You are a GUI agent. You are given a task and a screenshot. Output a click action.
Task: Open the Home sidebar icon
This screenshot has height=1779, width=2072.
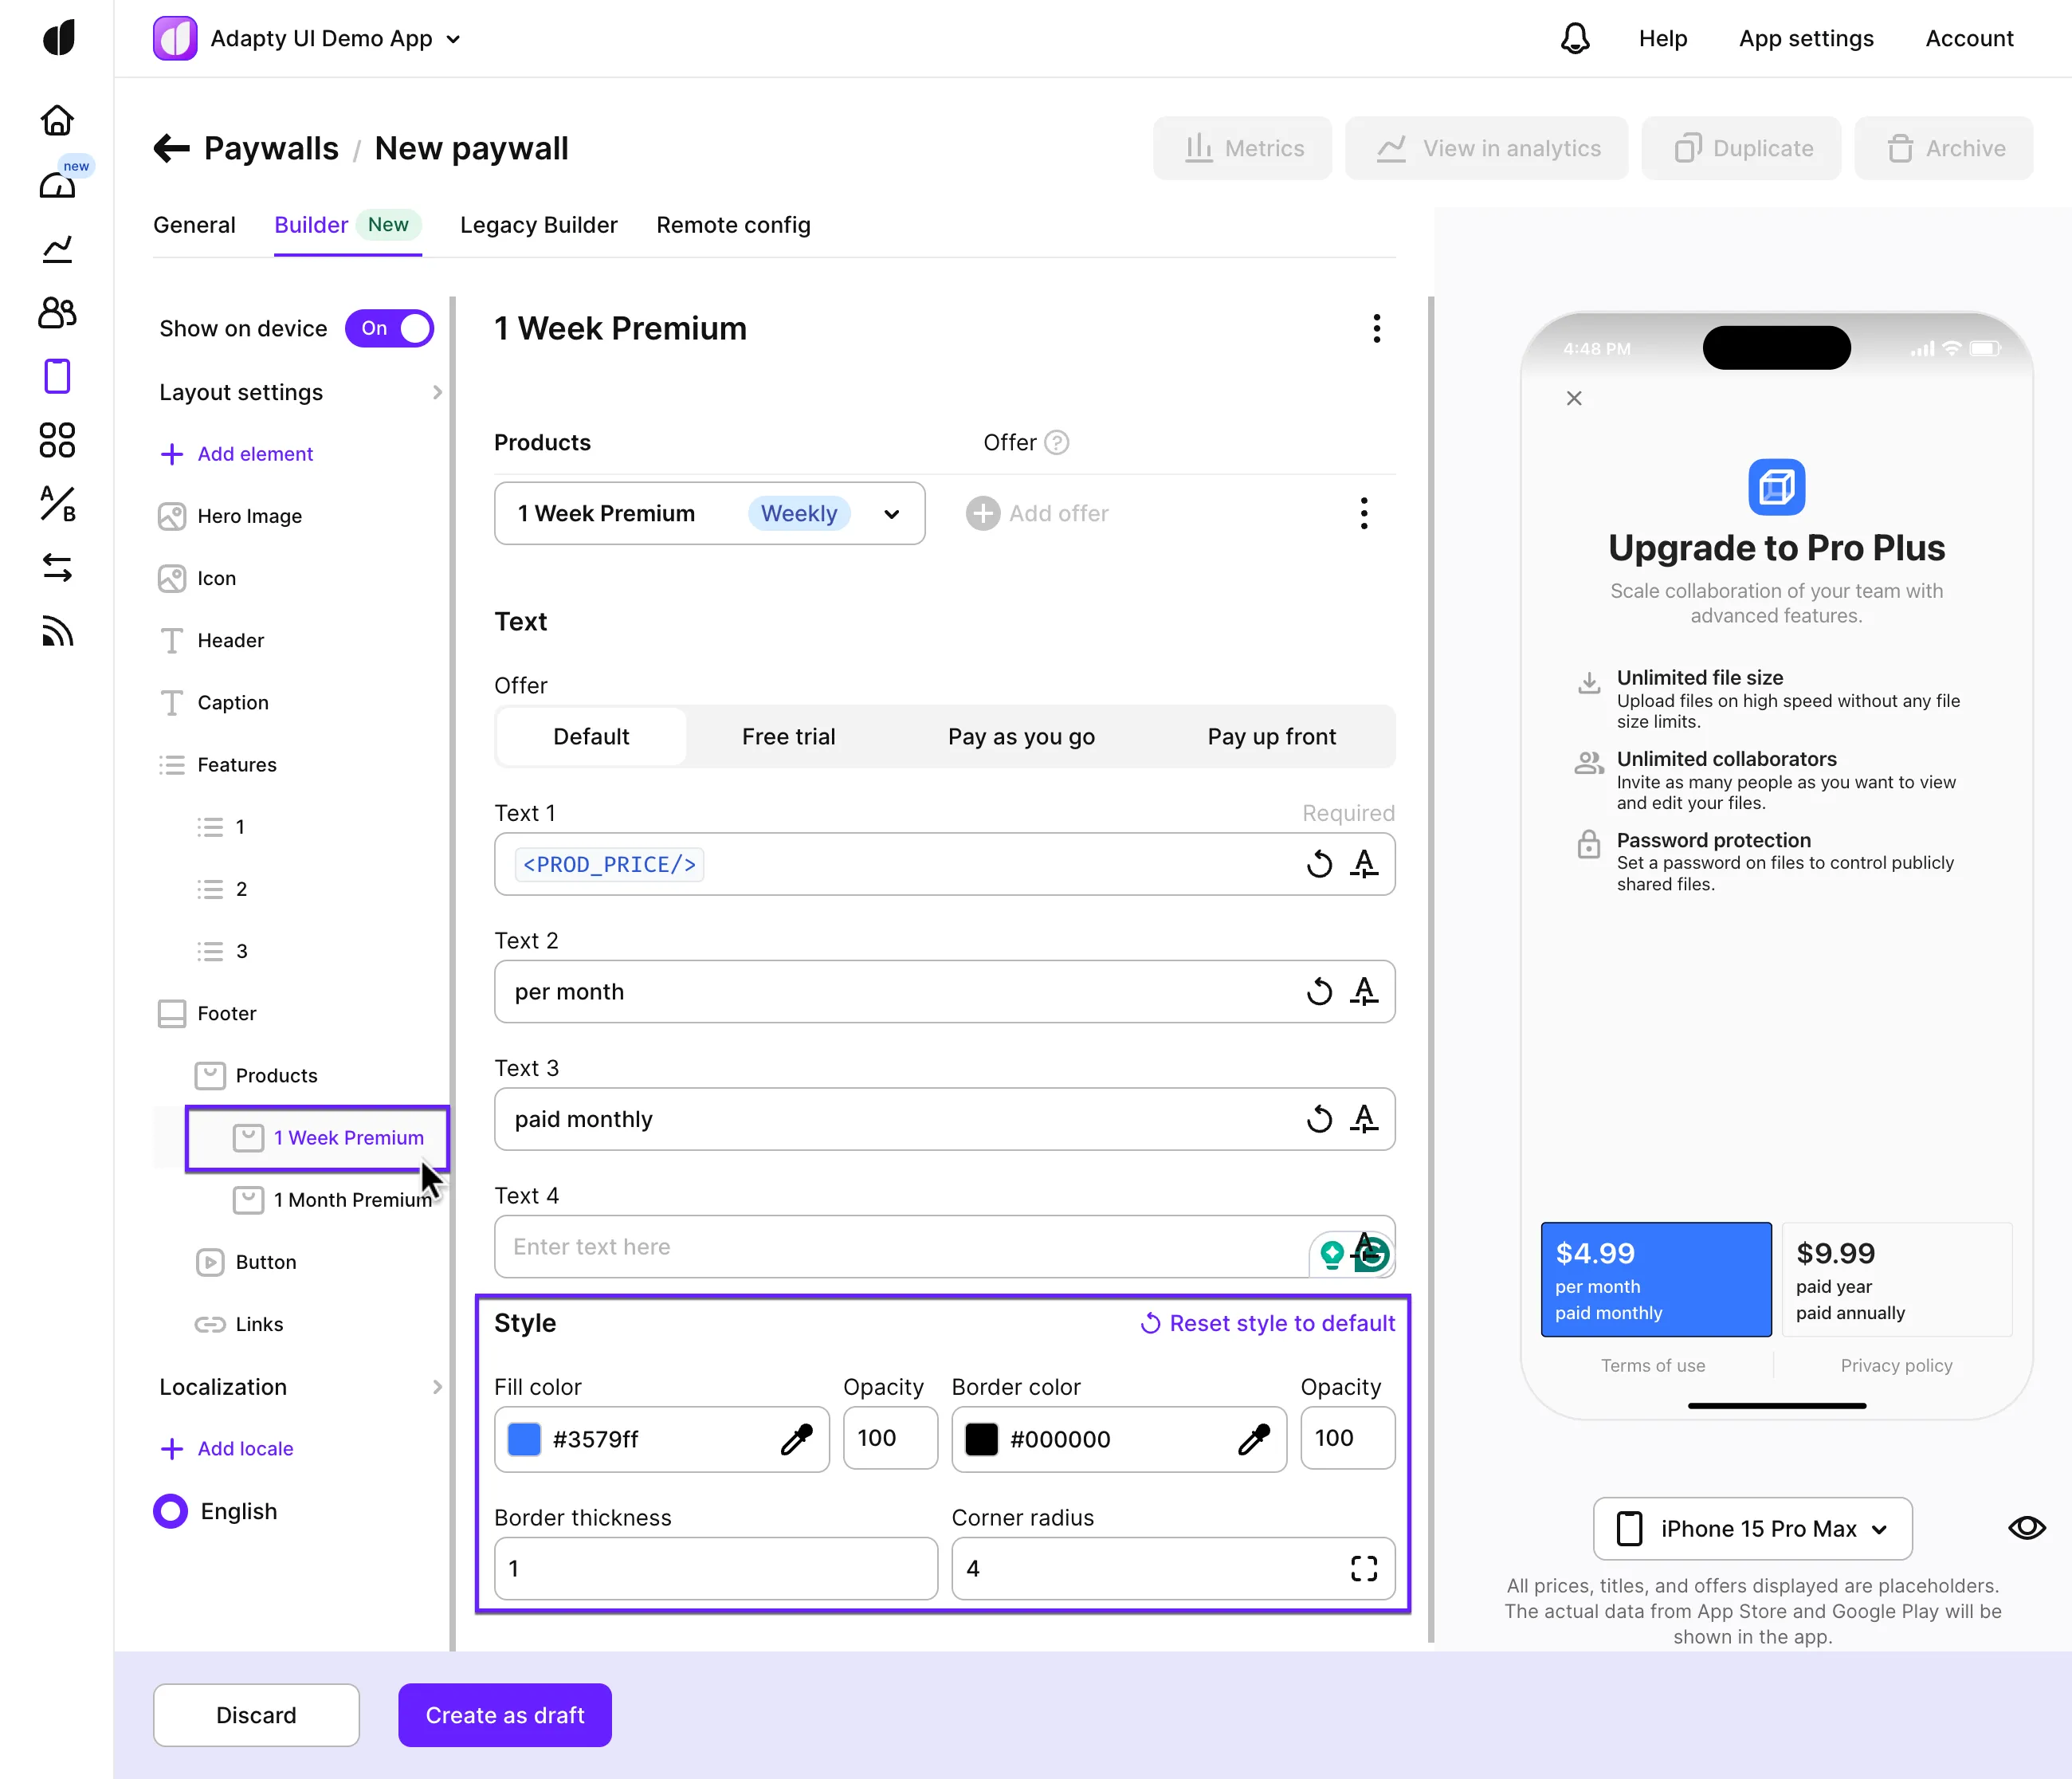[x=57, y=120]
